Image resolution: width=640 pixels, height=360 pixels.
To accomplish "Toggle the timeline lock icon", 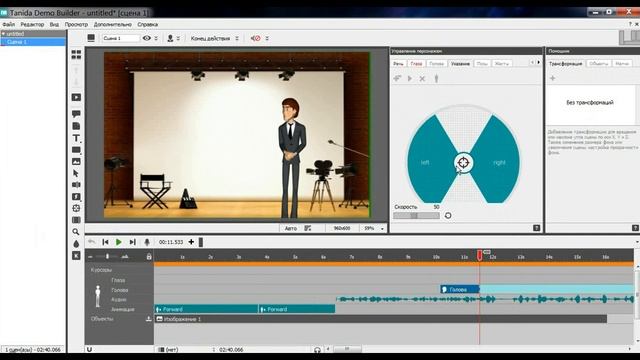I will [x=149, y=256].
